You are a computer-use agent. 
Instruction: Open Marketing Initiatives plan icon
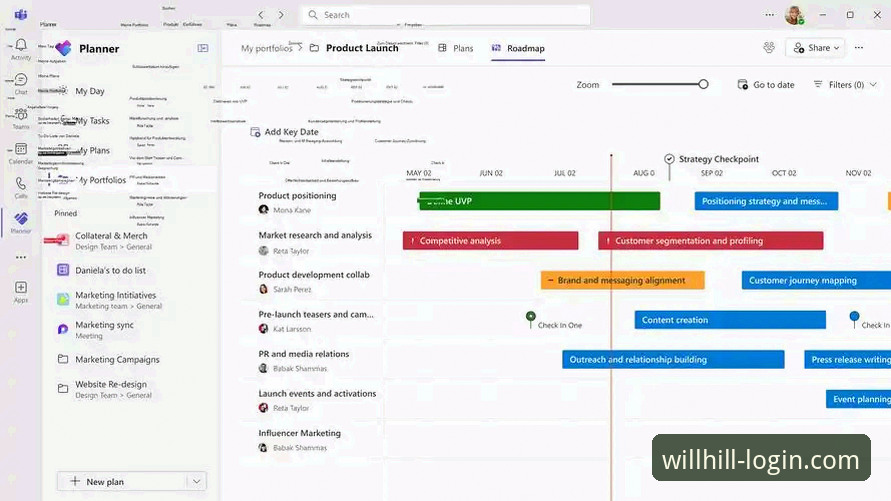[x=63, y=299]
